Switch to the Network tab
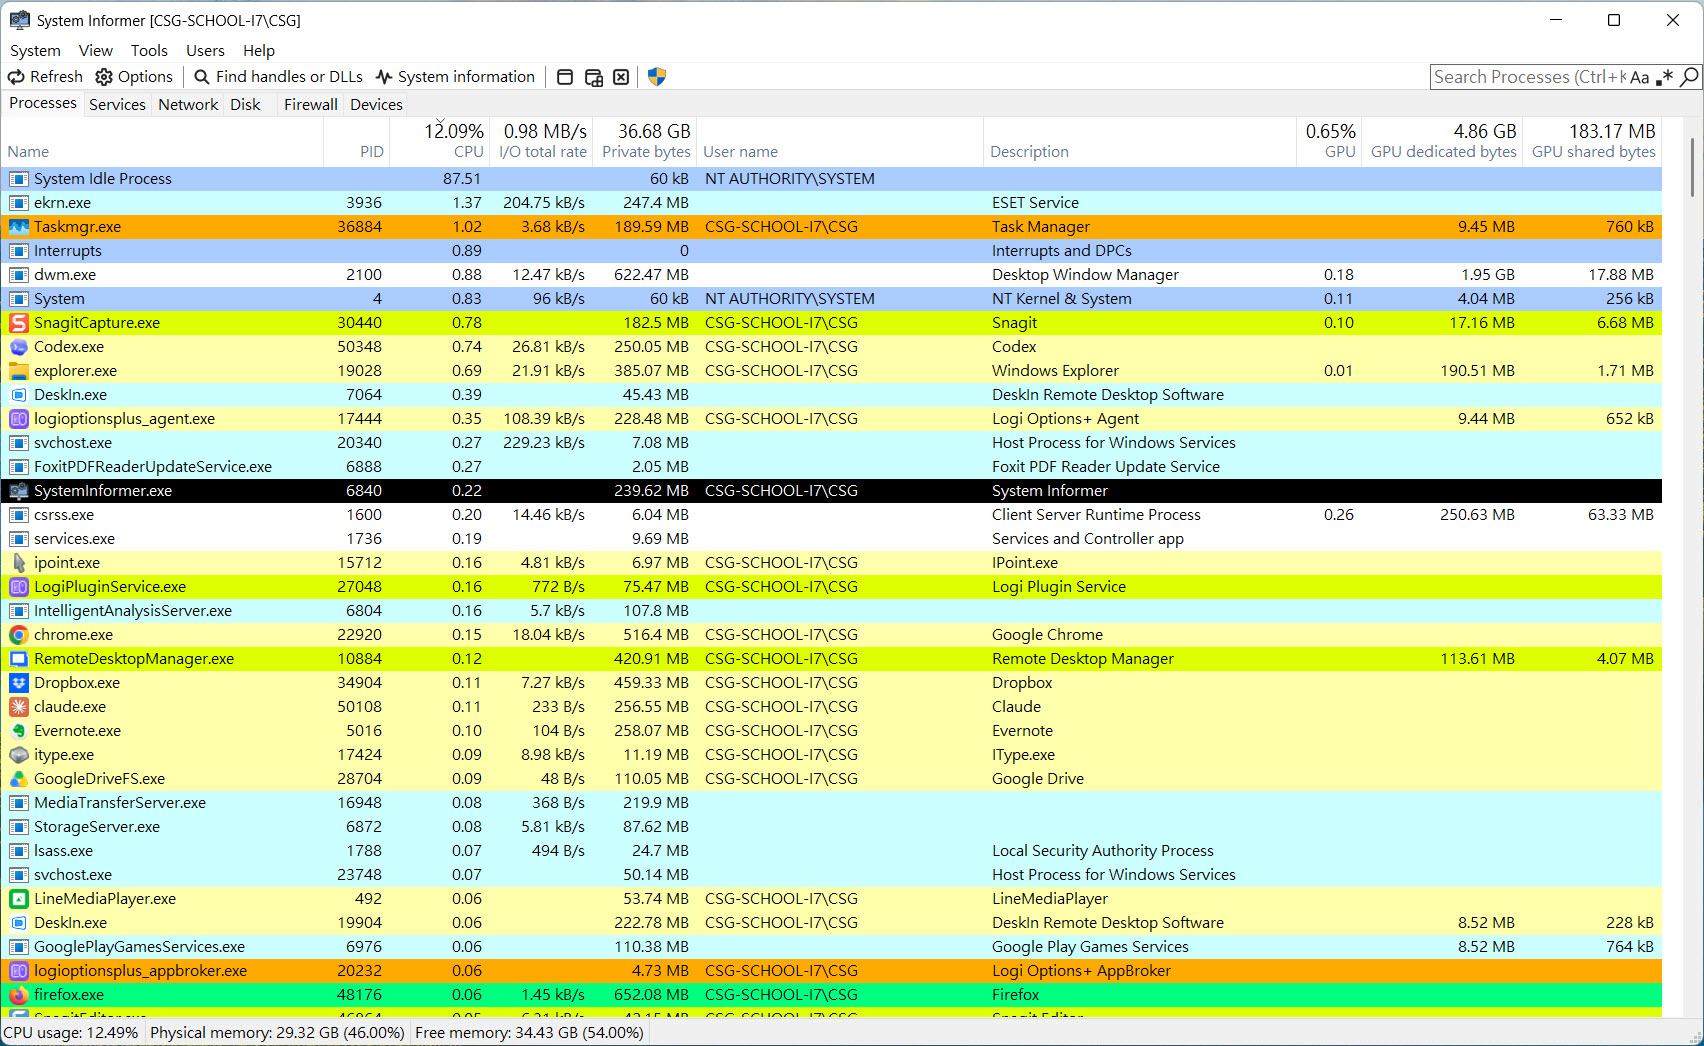Screen dimensions: 1704x1046 coord(188,105)
